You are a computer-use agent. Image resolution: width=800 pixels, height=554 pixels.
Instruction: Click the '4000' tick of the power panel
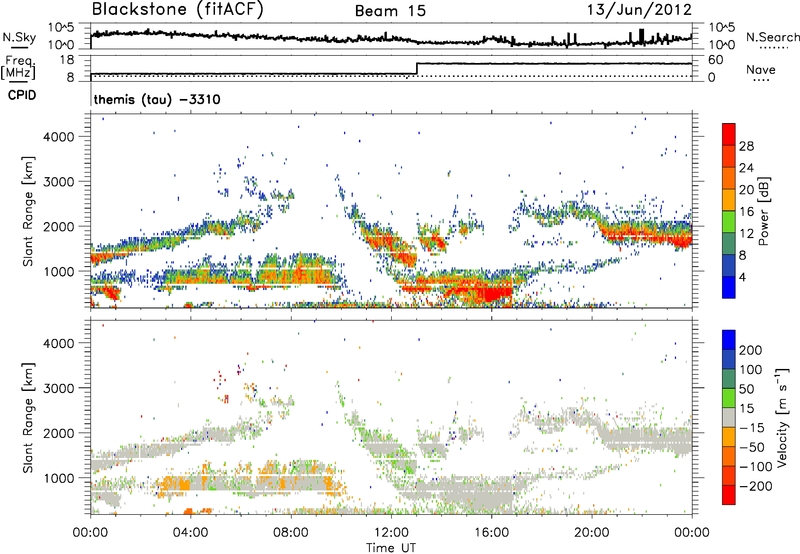[x=59, y=137]
